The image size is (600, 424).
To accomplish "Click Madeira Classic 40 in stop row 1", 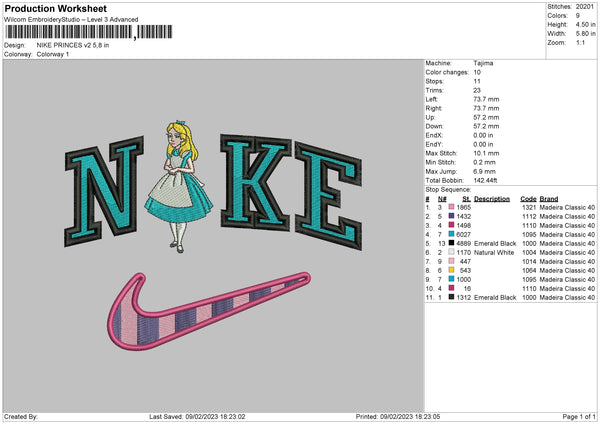I will click(x=567, y=207).
